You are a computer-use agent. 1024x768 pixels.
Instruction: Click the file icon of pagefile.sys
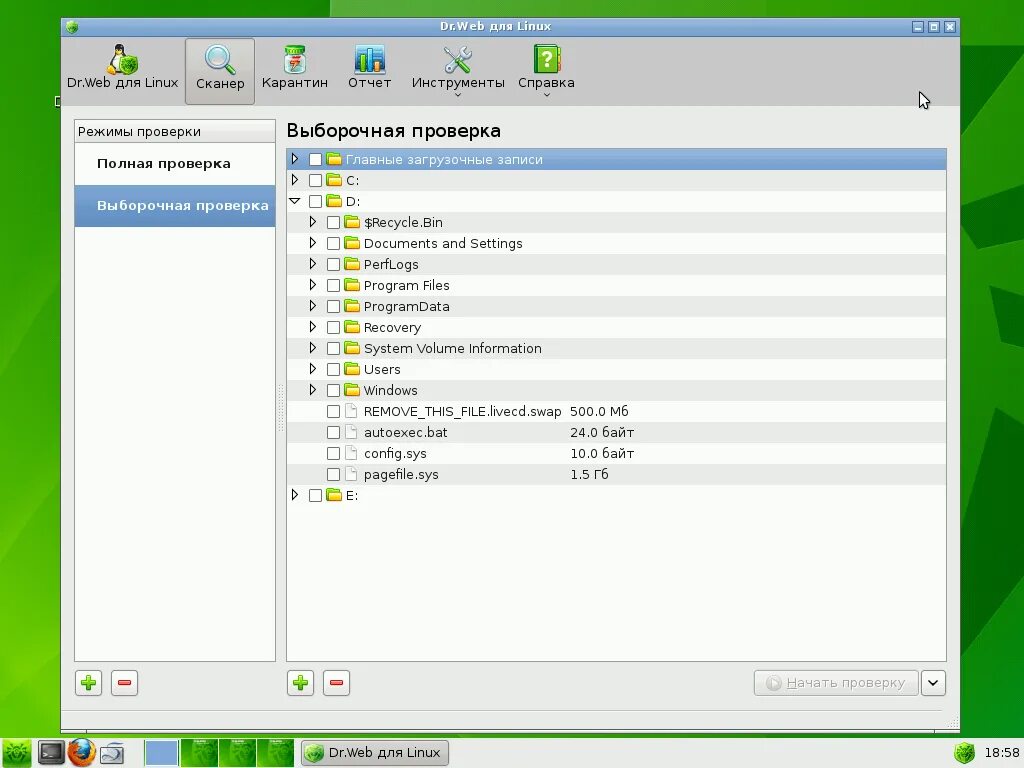351,474
